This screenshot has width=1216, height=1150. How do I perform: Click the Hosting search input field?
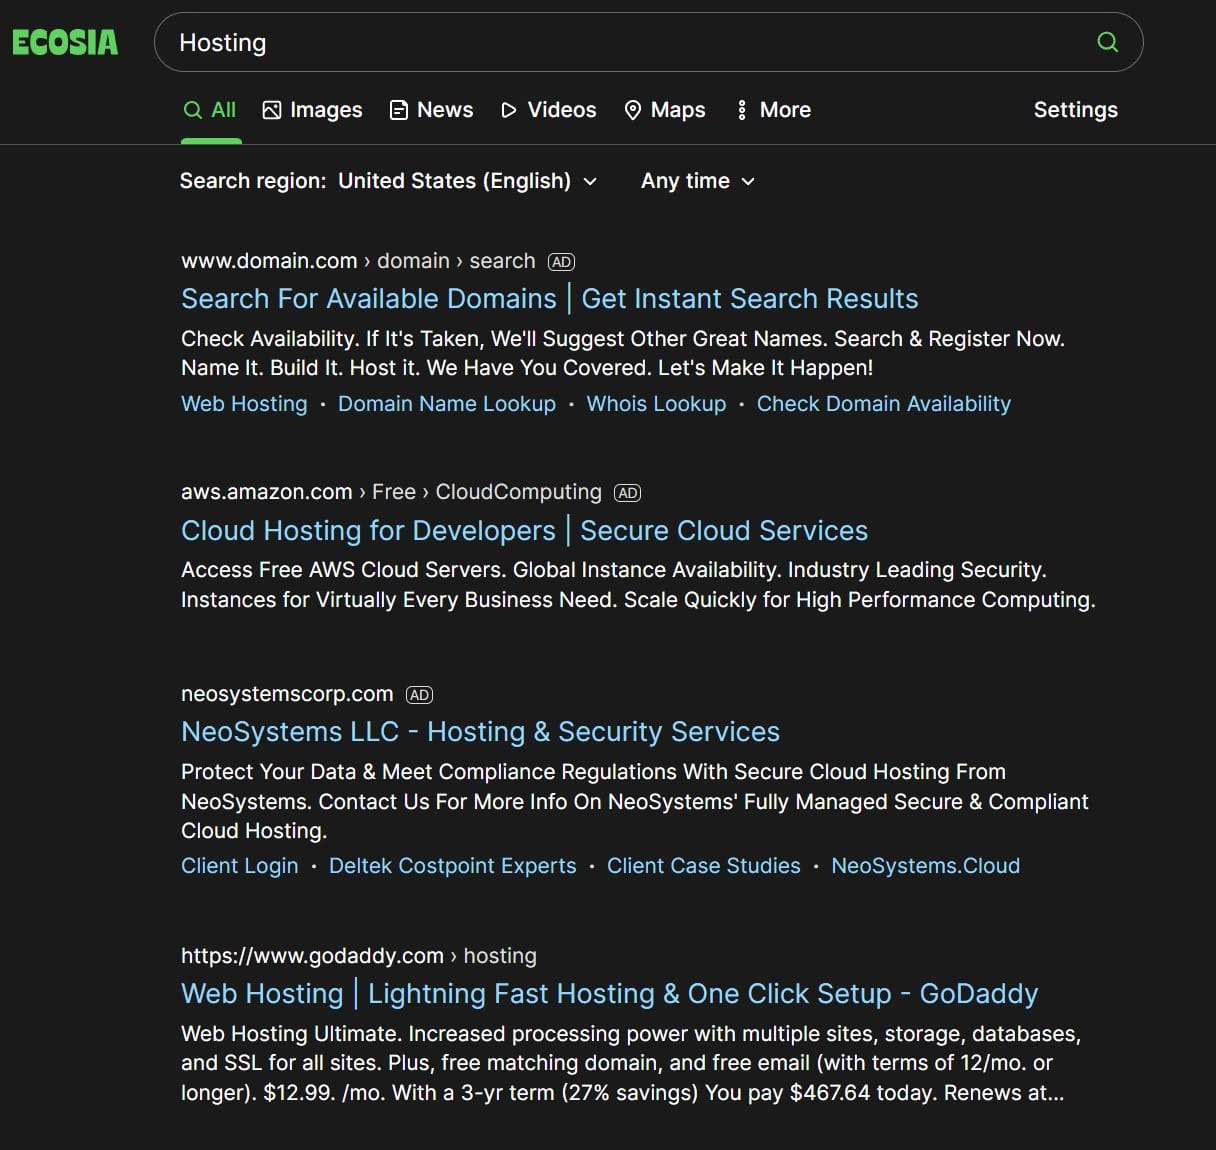click(x=648, y=42)
